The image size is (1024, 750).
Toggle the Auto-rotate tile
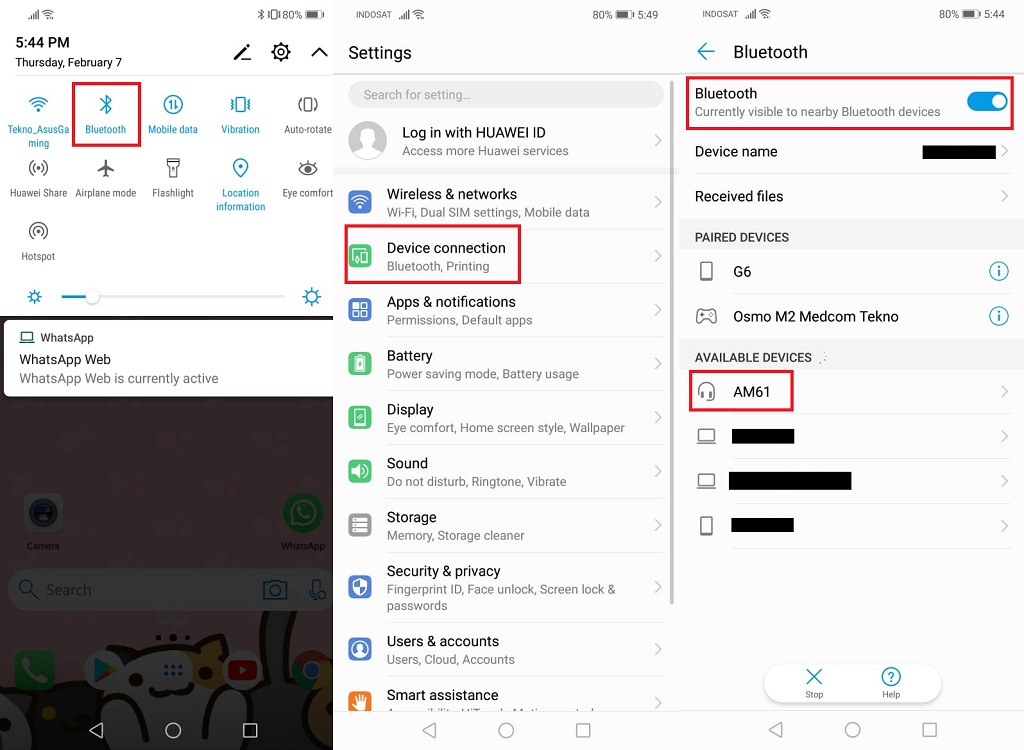pos(308,114)
